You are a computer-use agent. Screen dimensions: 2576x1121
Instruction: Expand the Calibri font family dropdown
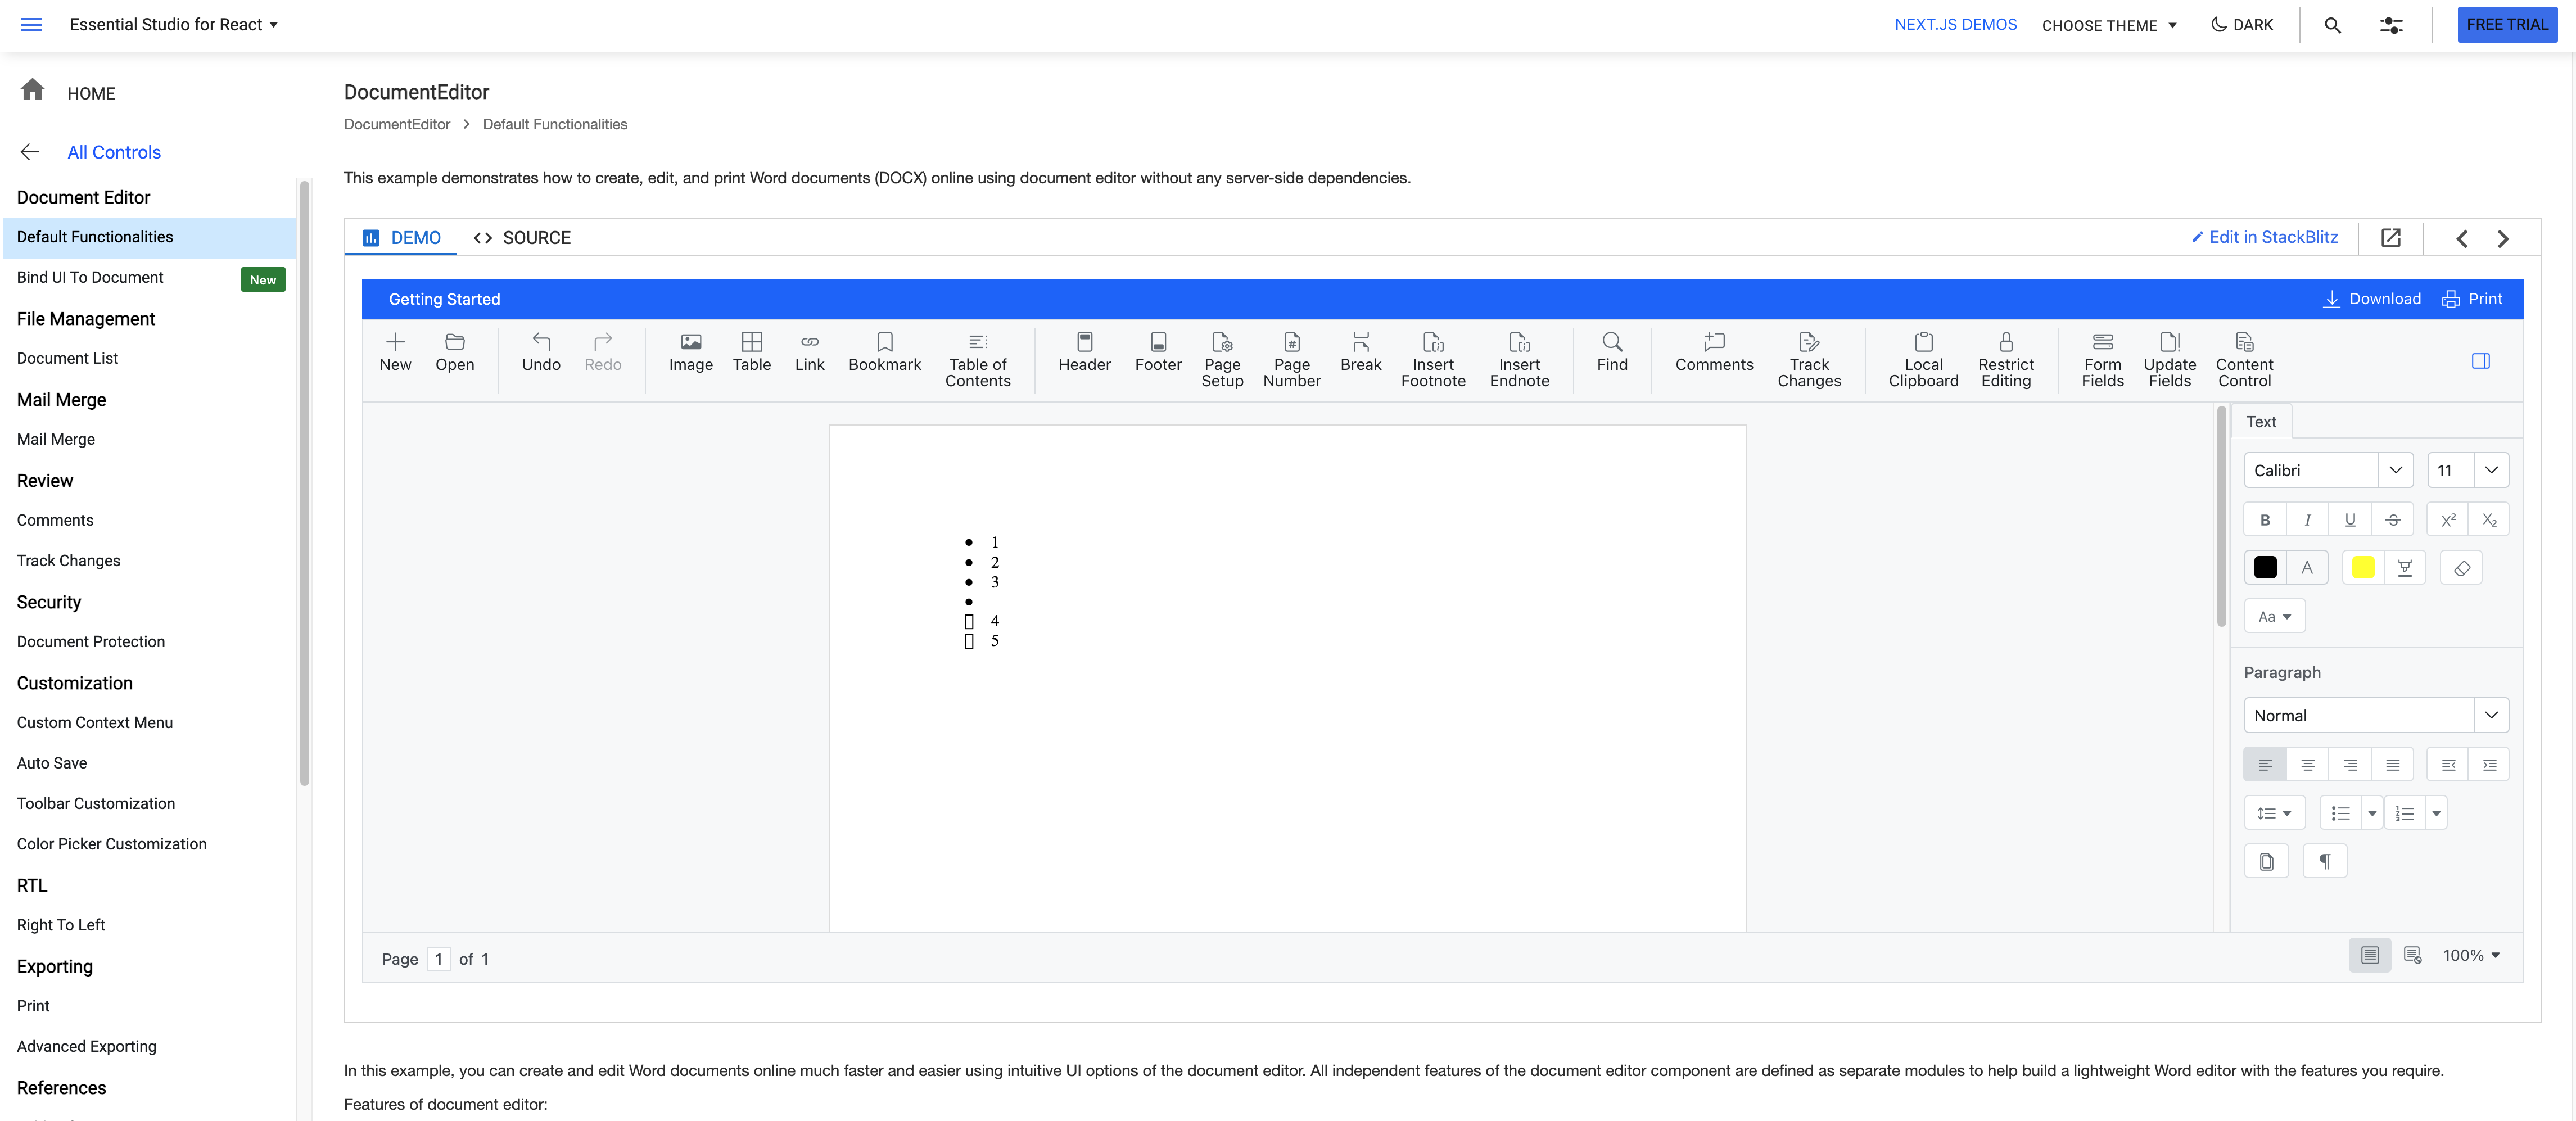pyautogui.click(x=2395, y=470)
